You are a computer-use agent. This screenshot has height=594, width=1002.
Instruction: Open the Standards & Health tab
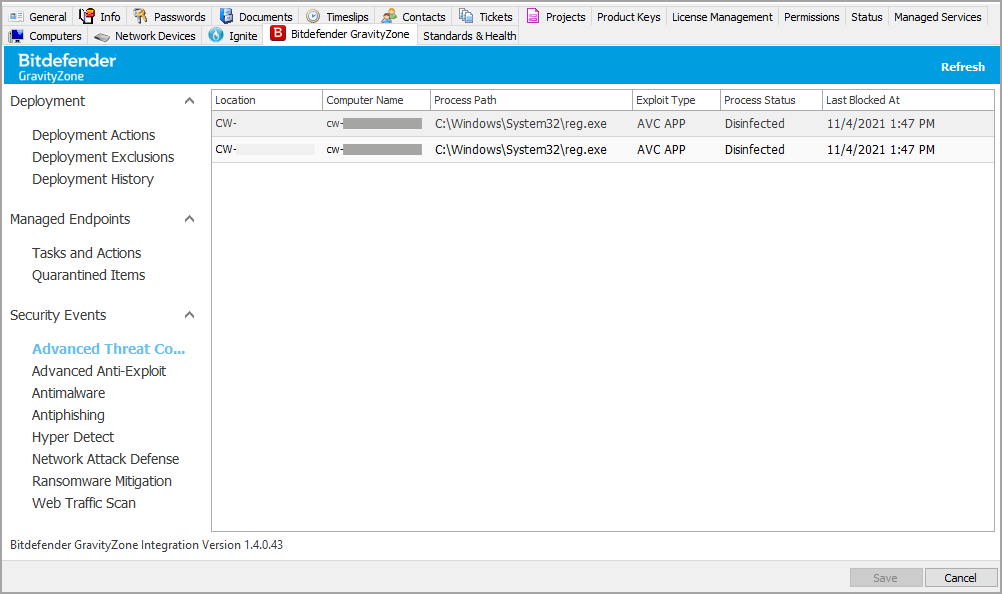click(469, 36)
